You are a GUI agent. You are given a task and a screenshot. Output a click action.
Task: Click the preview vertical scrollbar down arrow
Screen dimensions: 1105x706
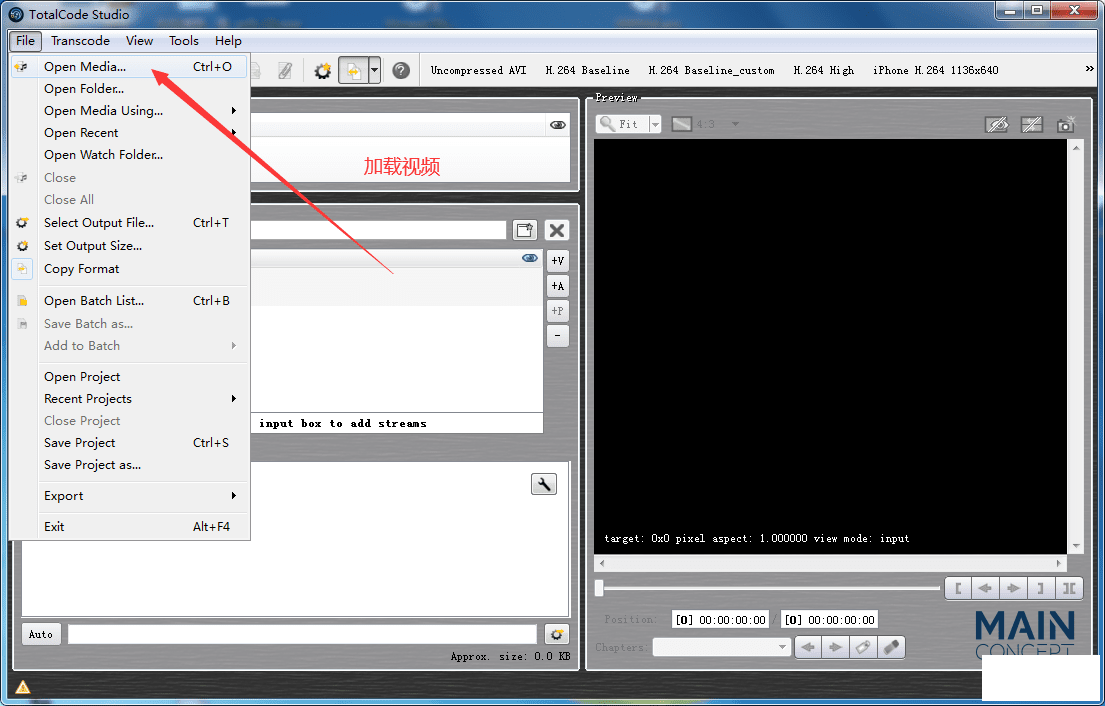coord(1076,546)
